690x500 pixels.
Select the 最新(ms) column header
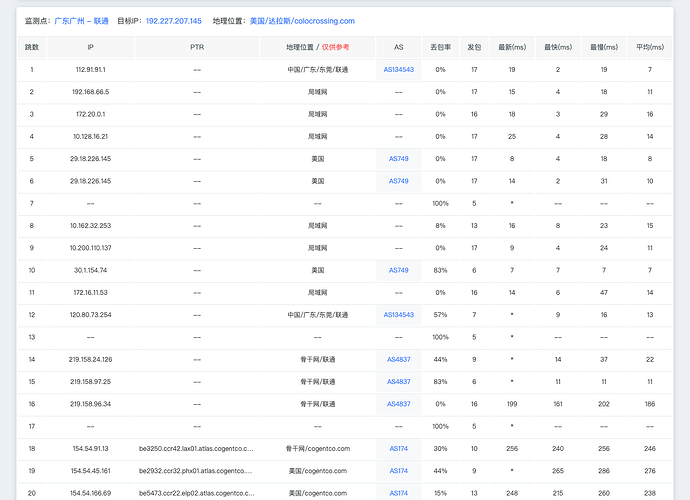pos(512,47)
